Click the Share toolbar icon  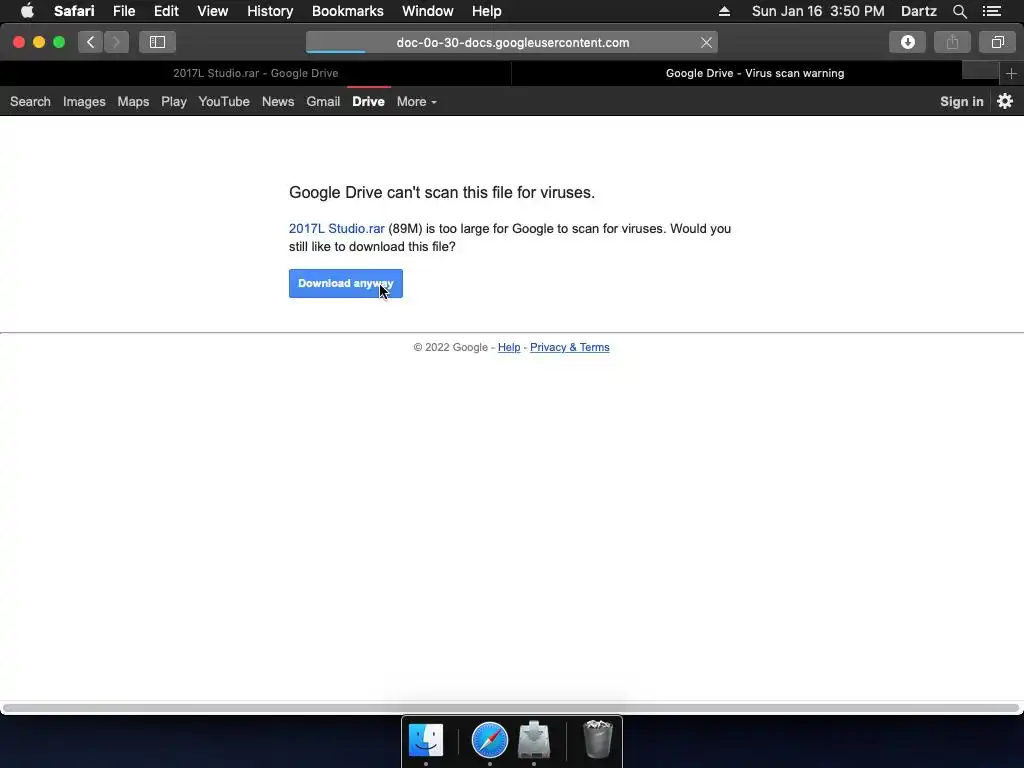click(952, 42)
